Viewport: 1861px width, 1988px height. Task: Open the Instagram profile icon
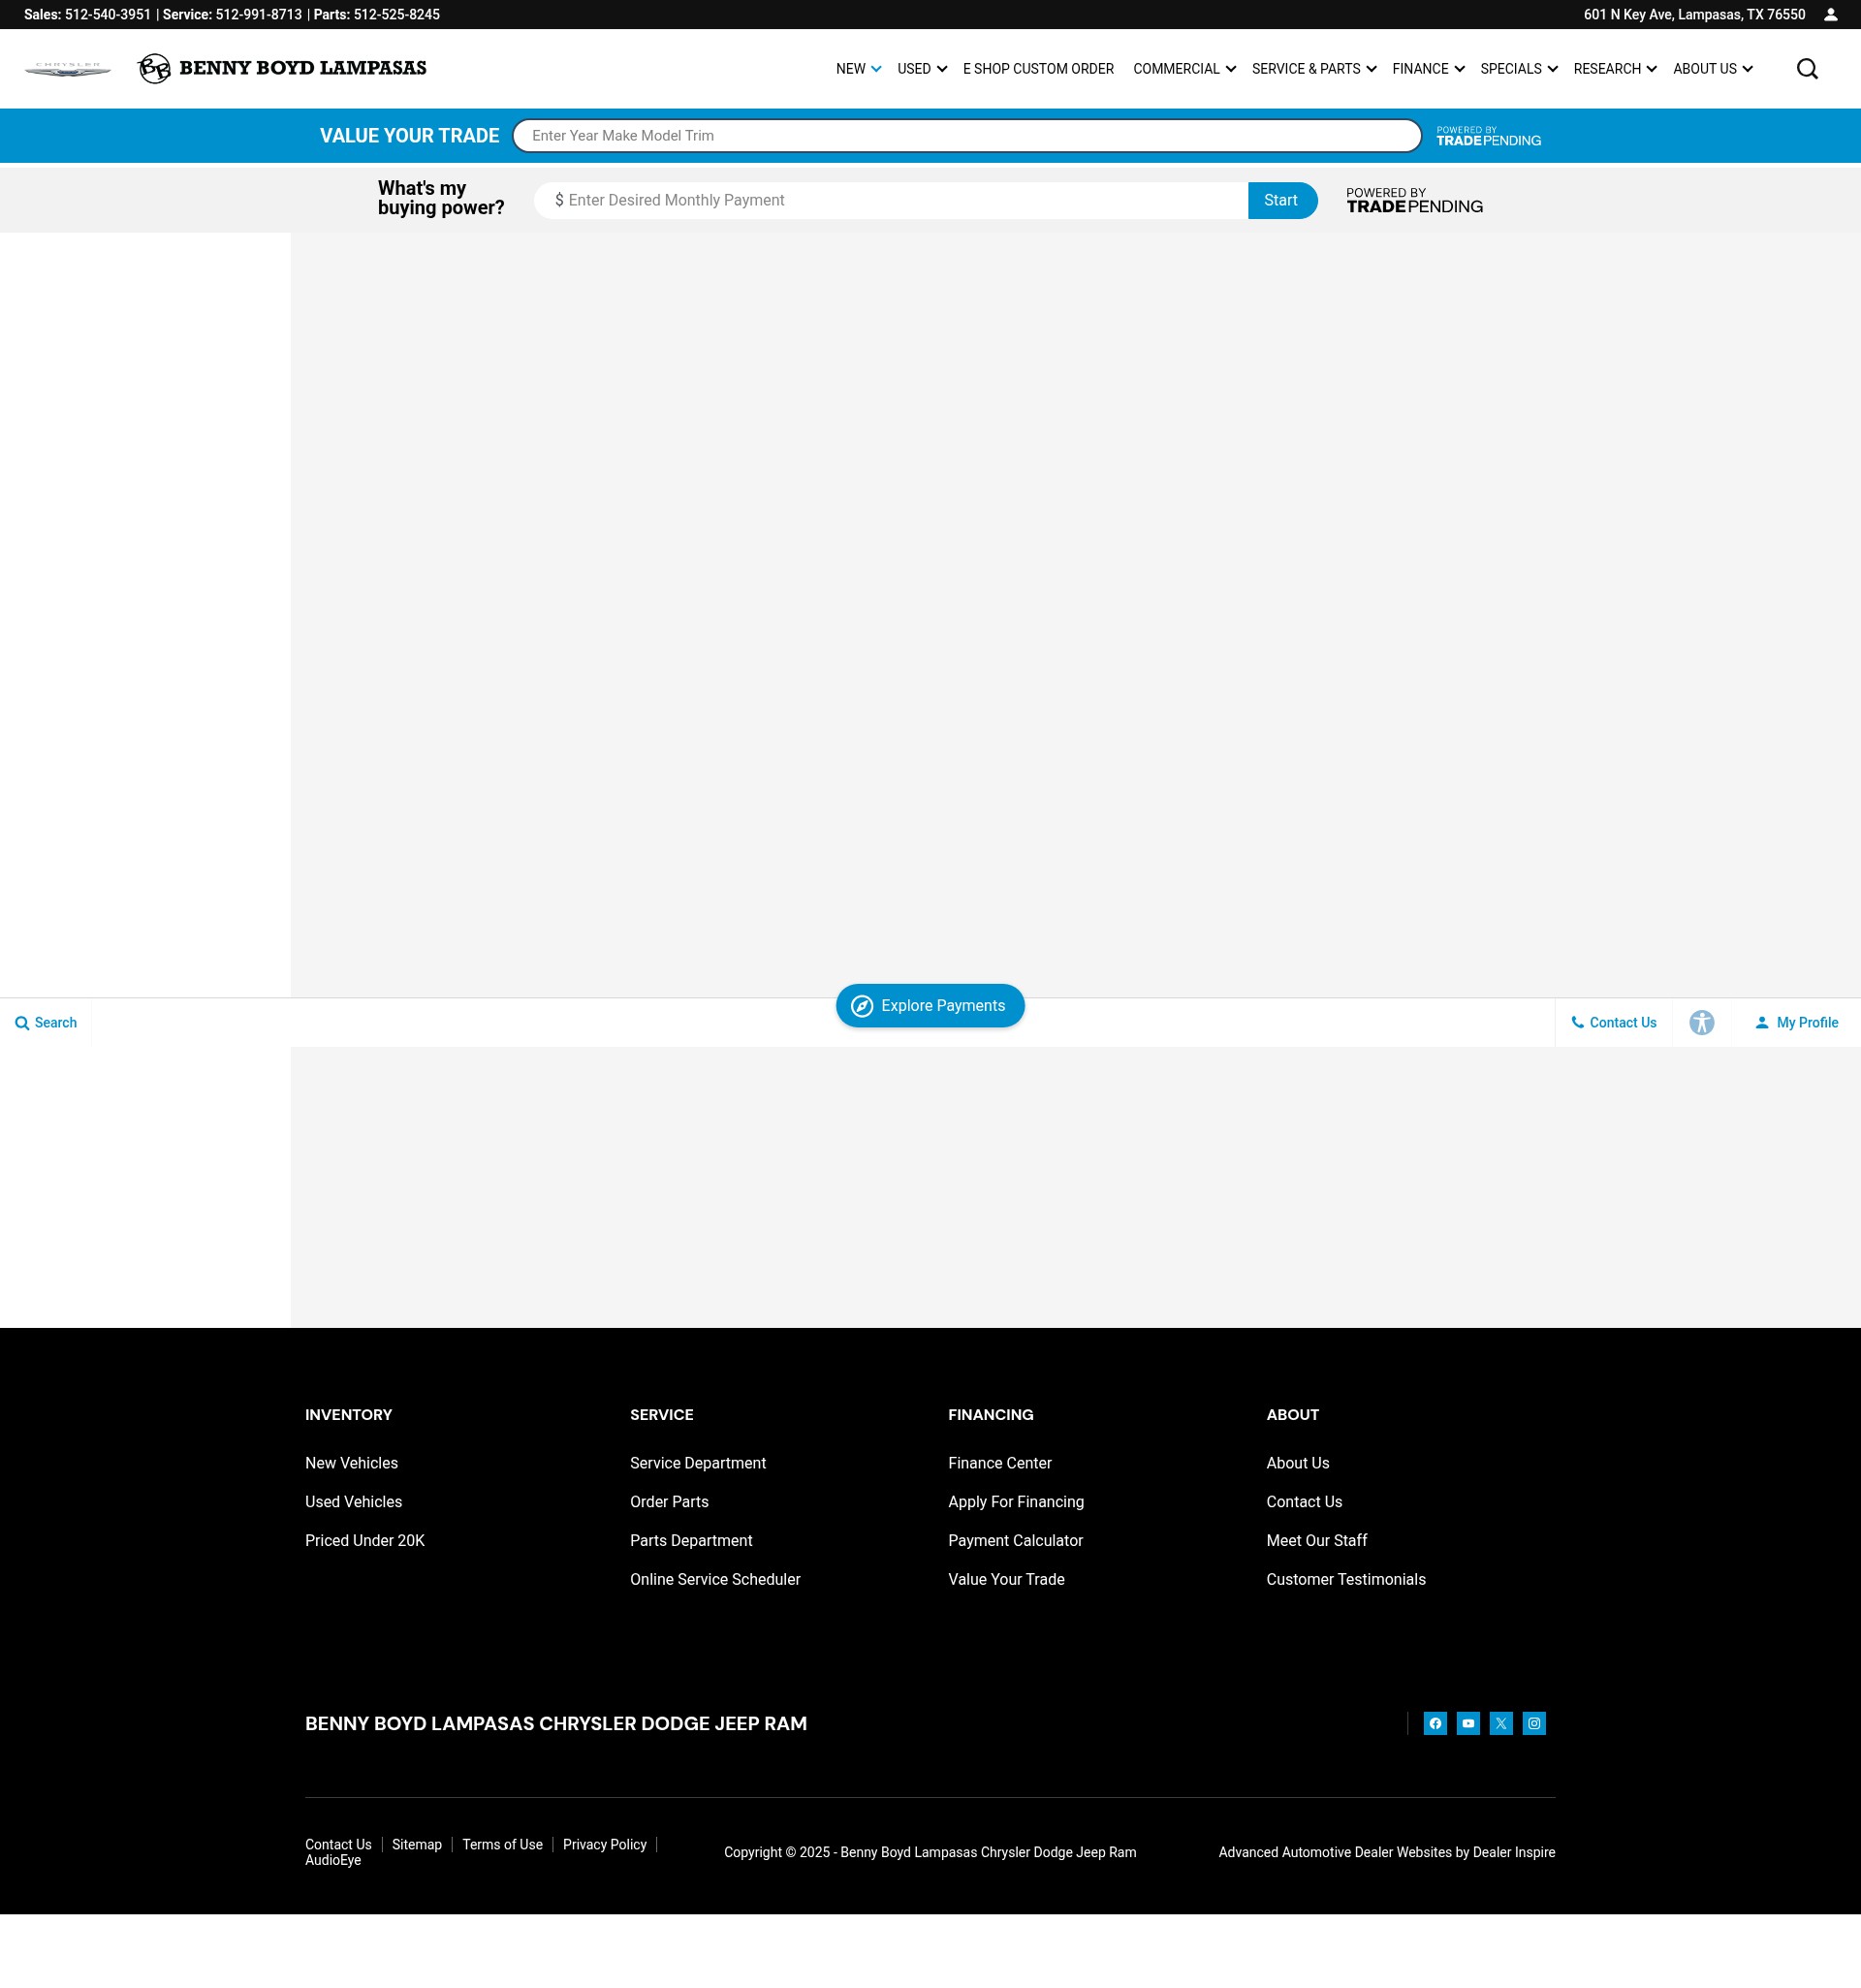tap(1534, 1723)
